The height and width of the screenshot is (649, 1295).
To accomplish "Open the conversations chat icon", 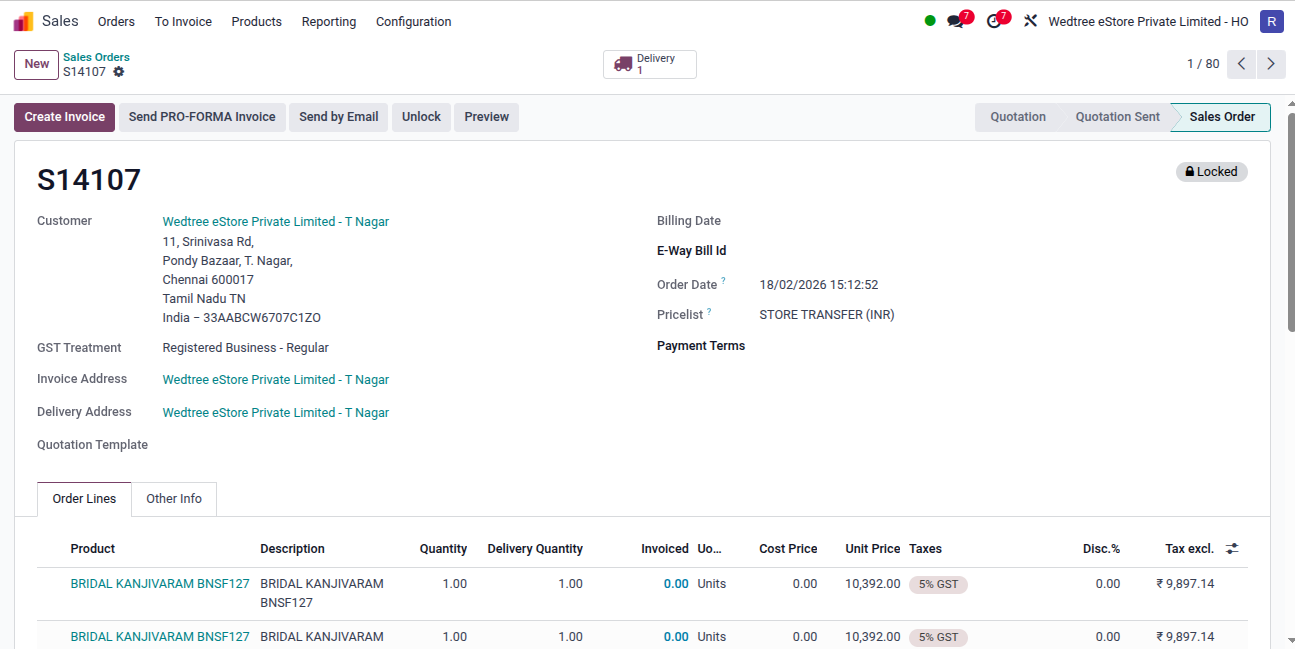I will pyautogui.click(x=956, y=21).
